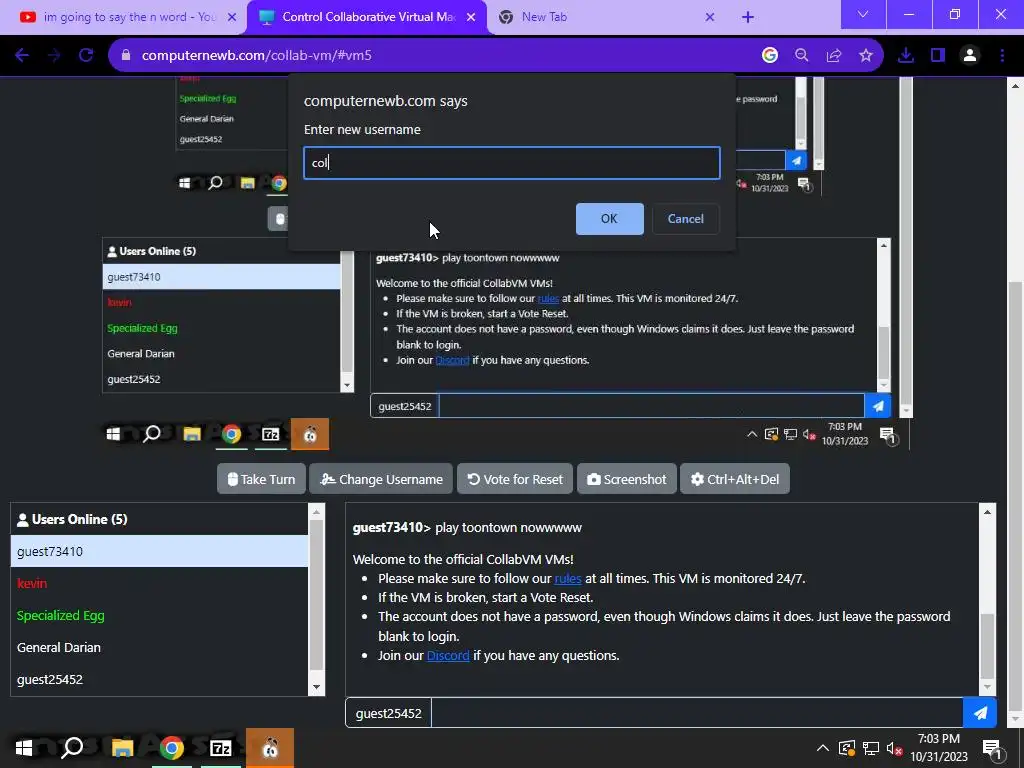Click muted volume icon in host tray
Image resolution: width=1024 pixels, height=768 pixels.
coord(895,748)
